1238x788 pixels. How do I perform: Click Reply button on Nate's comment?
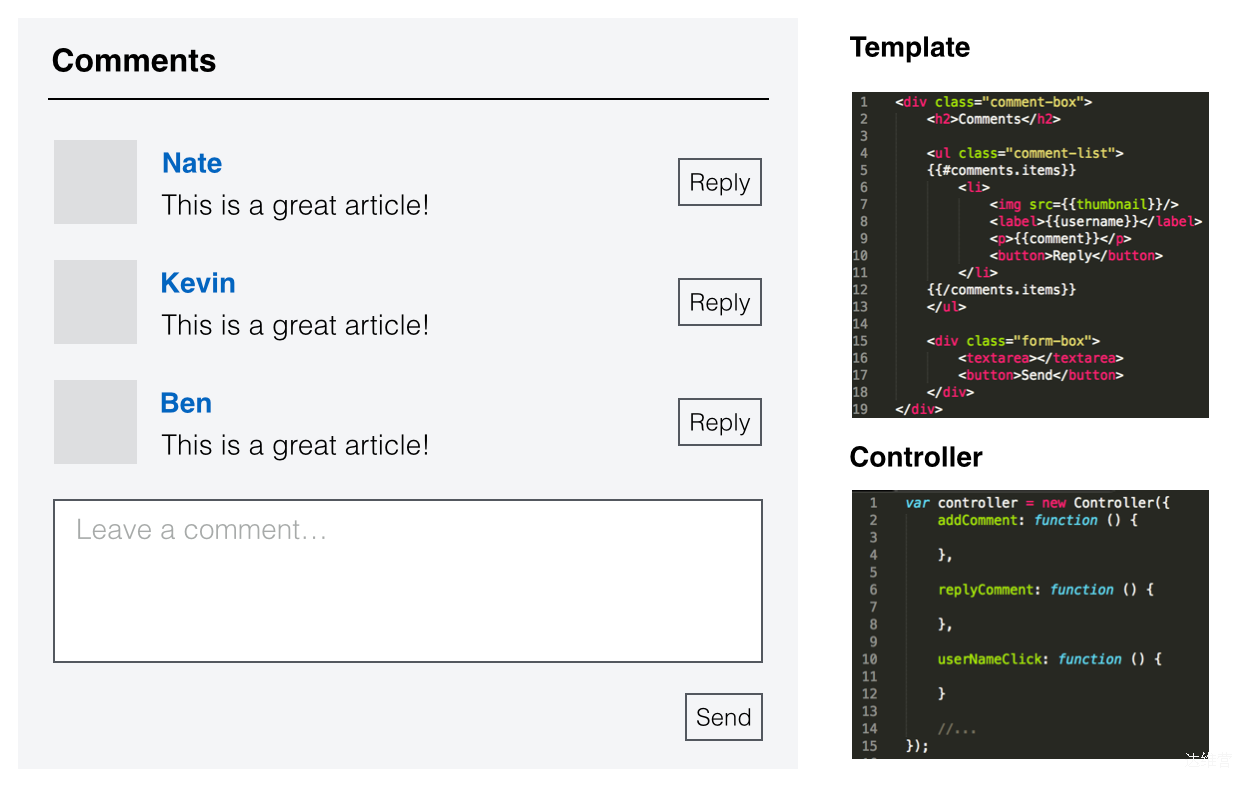720,182
